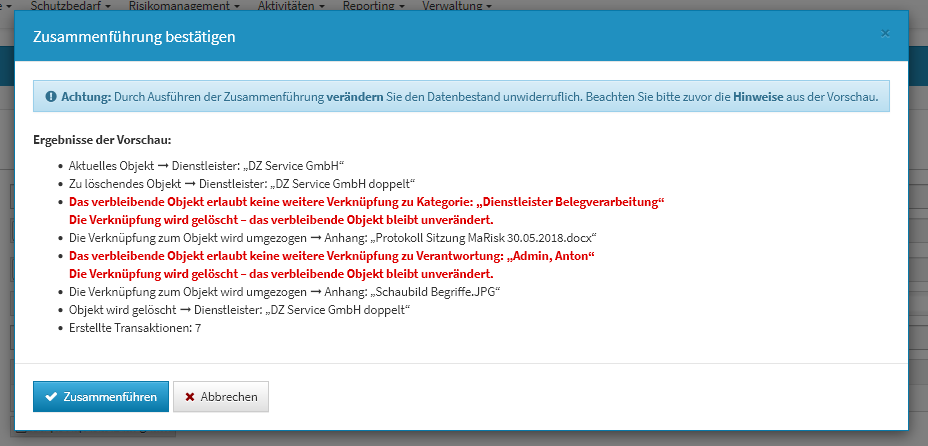The image size is (928, 446).
Task: Open the Verwaltung menu
Action: click(x=456, y=6)
